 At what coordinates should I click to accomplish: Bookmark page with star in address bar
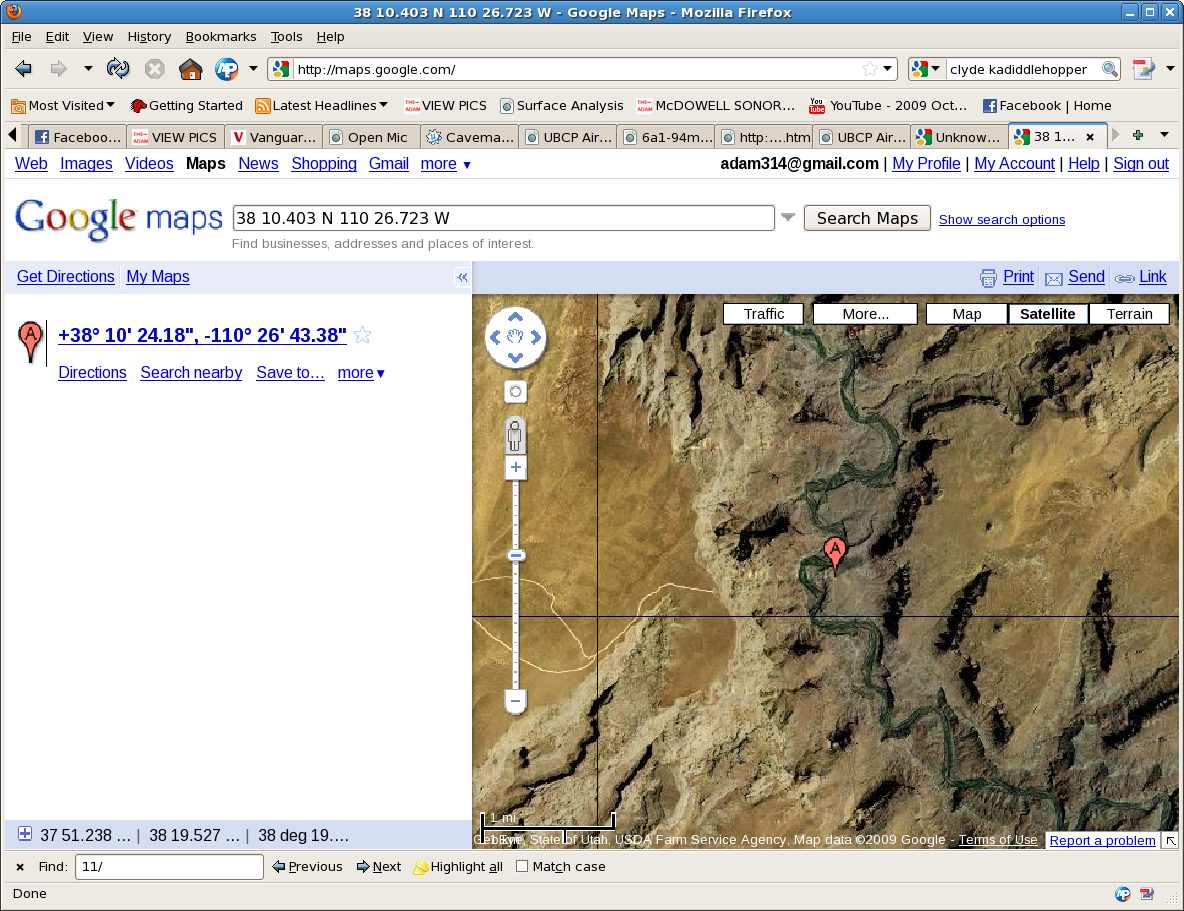click(870, 69)
